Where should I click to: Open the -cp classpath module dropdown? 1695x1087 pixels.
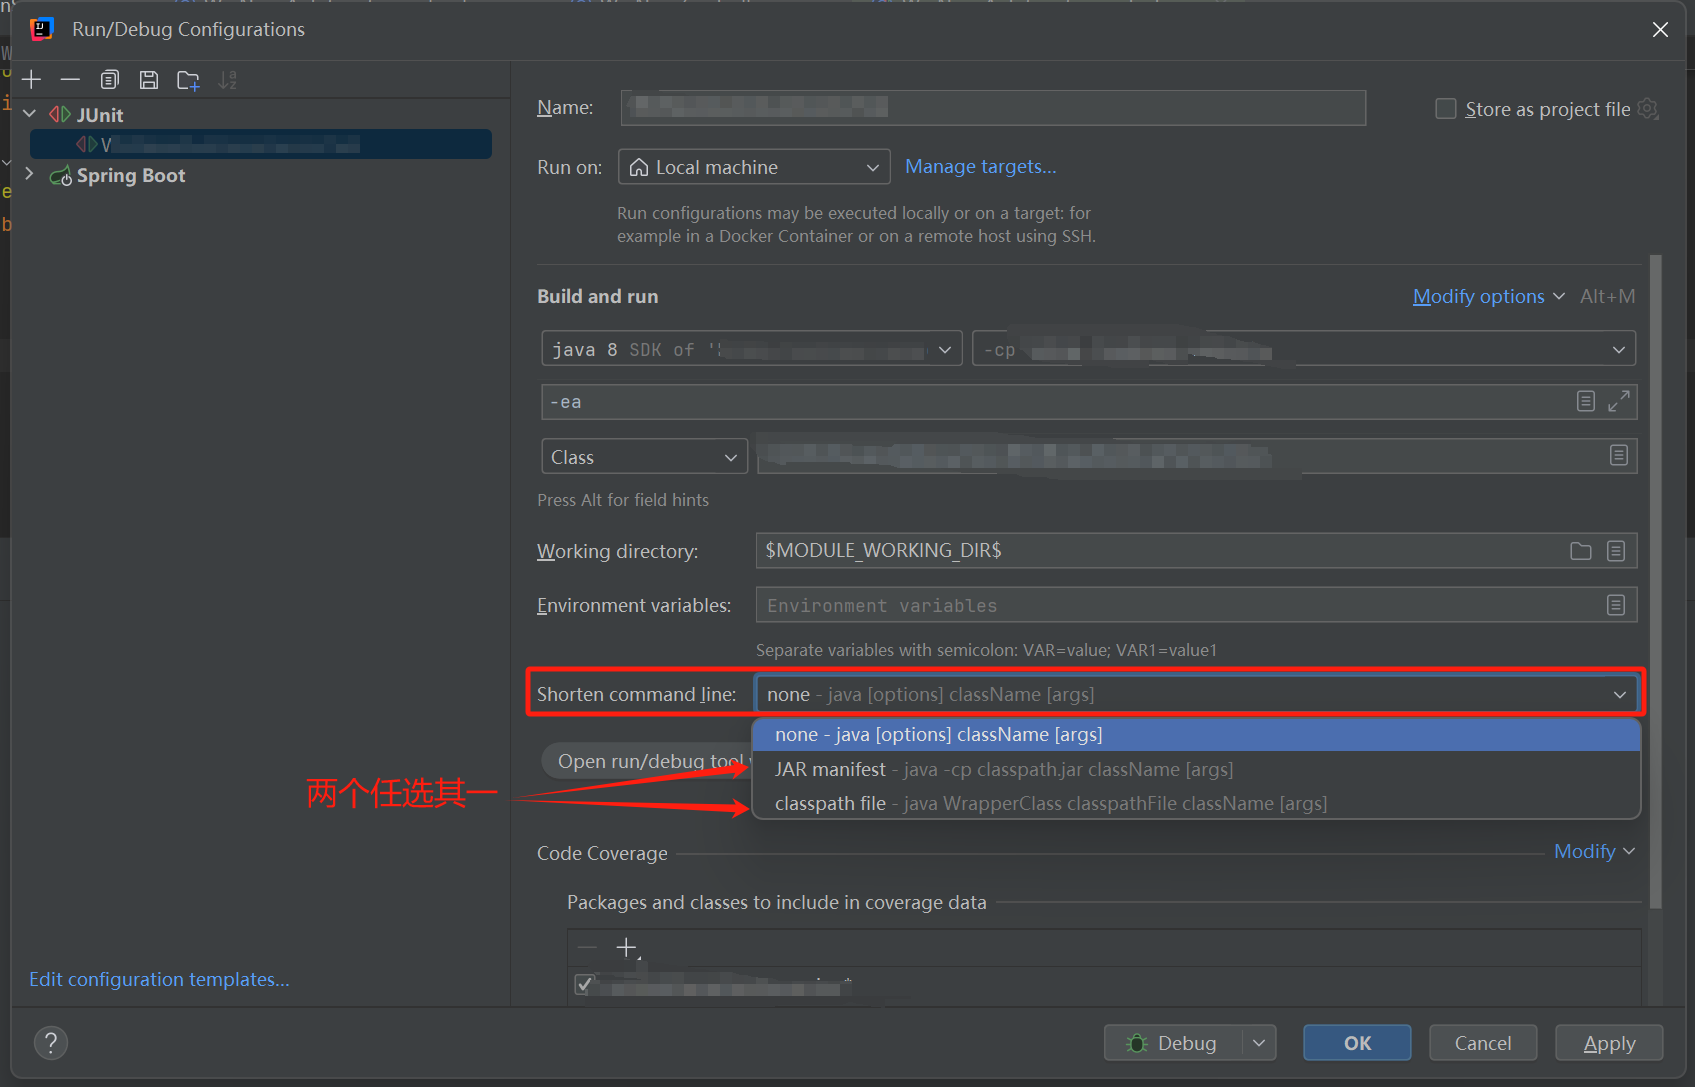1304,349
